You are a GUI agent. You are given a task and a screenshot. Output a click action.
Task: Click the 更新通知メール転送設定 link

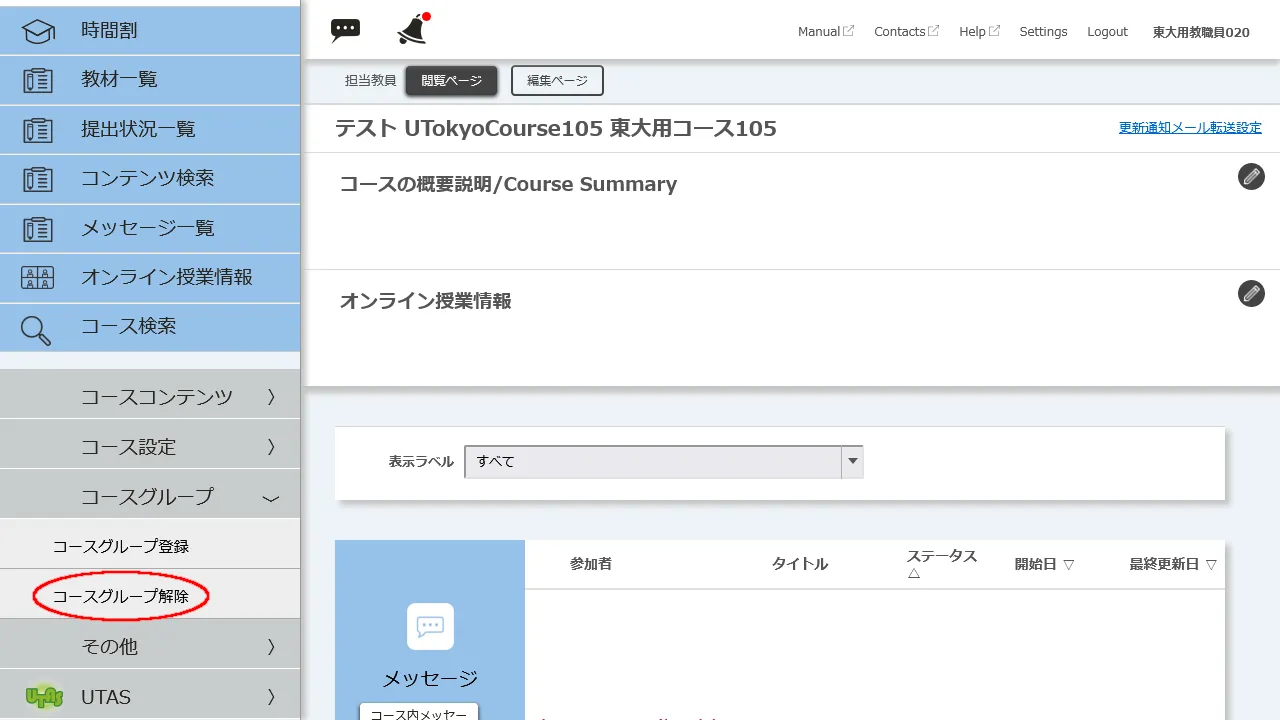(x=1190, y=127)
